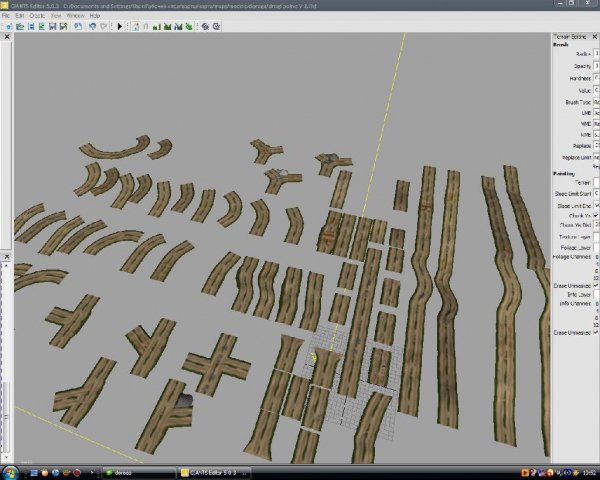Open the Terrain painting dropdown

596,183
